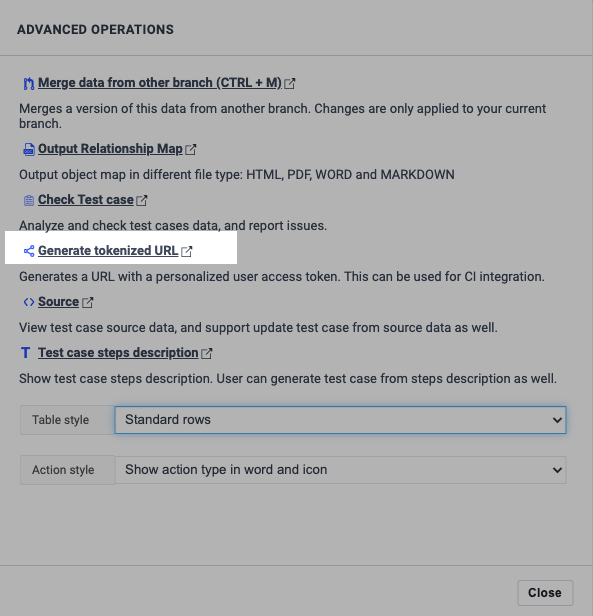Open the Generate tokenized URL link
The width and height of the screenshot is (593, 616).
coord(108,251)
